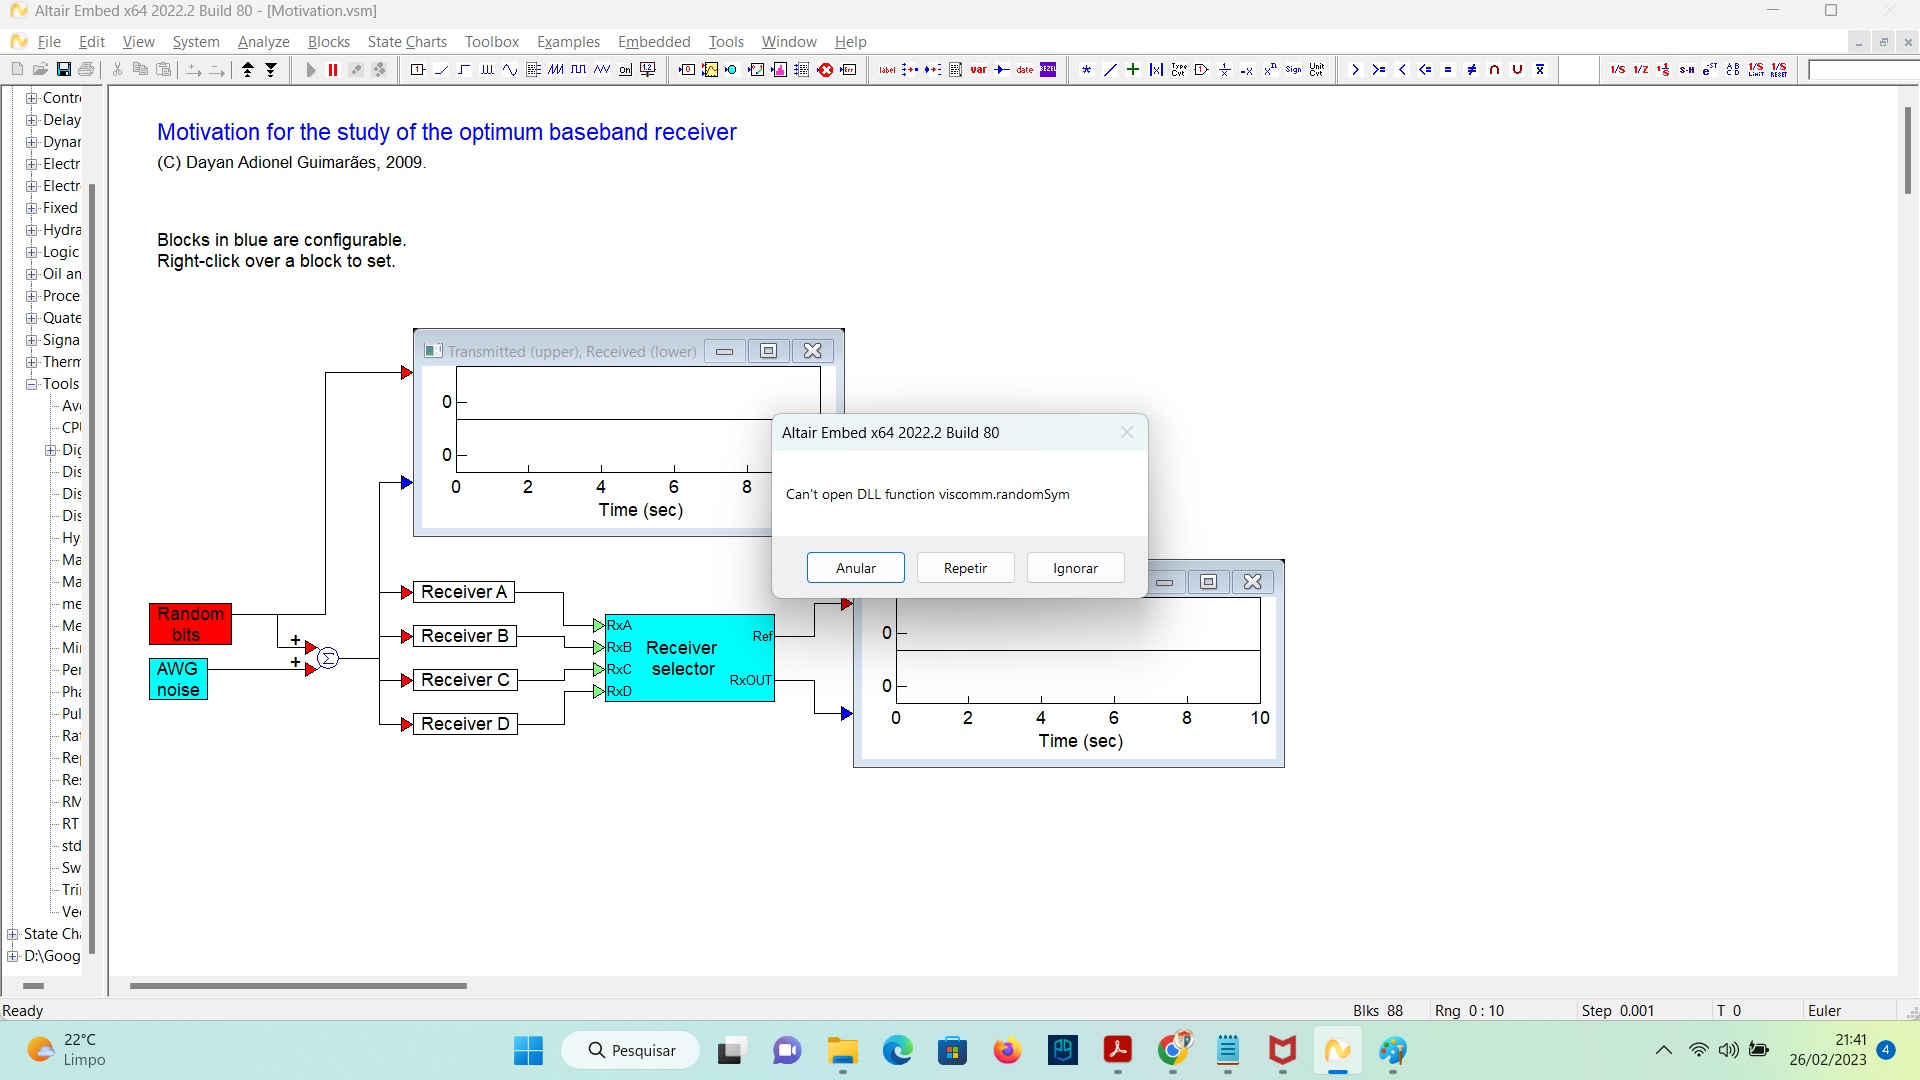Expand the Delay category in the block tree
The width and height of the screenshot is (1920, 1080).
pos(30,119)
